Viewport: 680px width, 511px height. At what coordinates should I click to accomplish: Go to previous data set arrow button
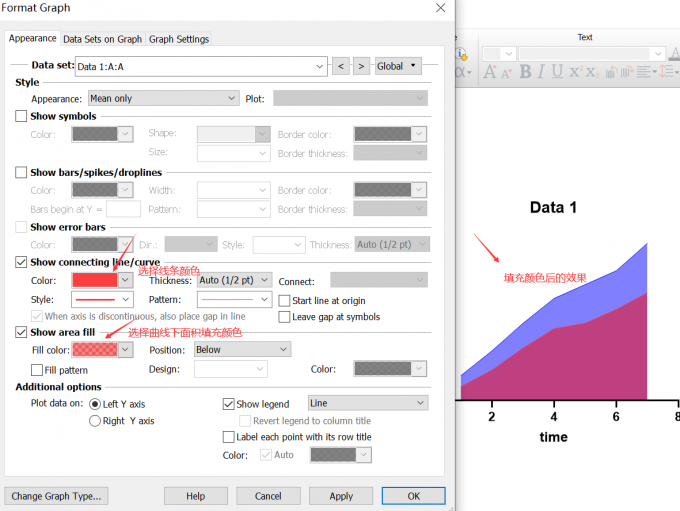pyautogui.click(x=342, y=66)
